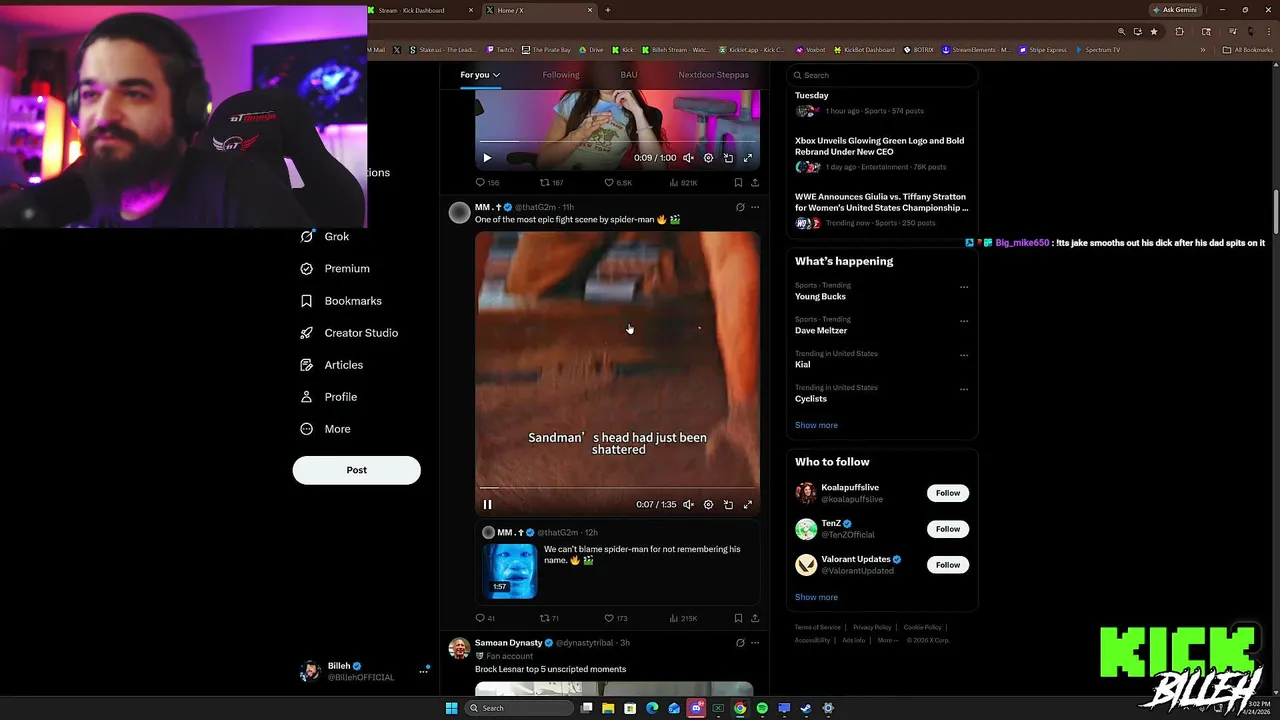Switch to the Nextdoor Steppas tab
1280x720 pixels.
coord(713,75)
